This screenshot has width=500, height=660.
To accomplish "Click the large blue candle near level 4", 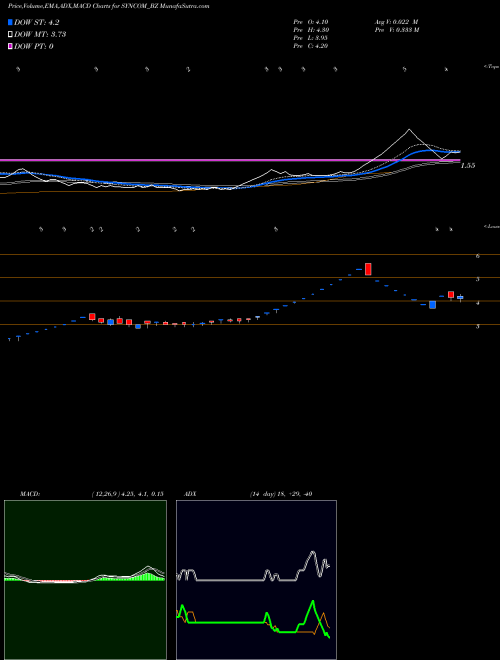I will (x=432, y=305).
